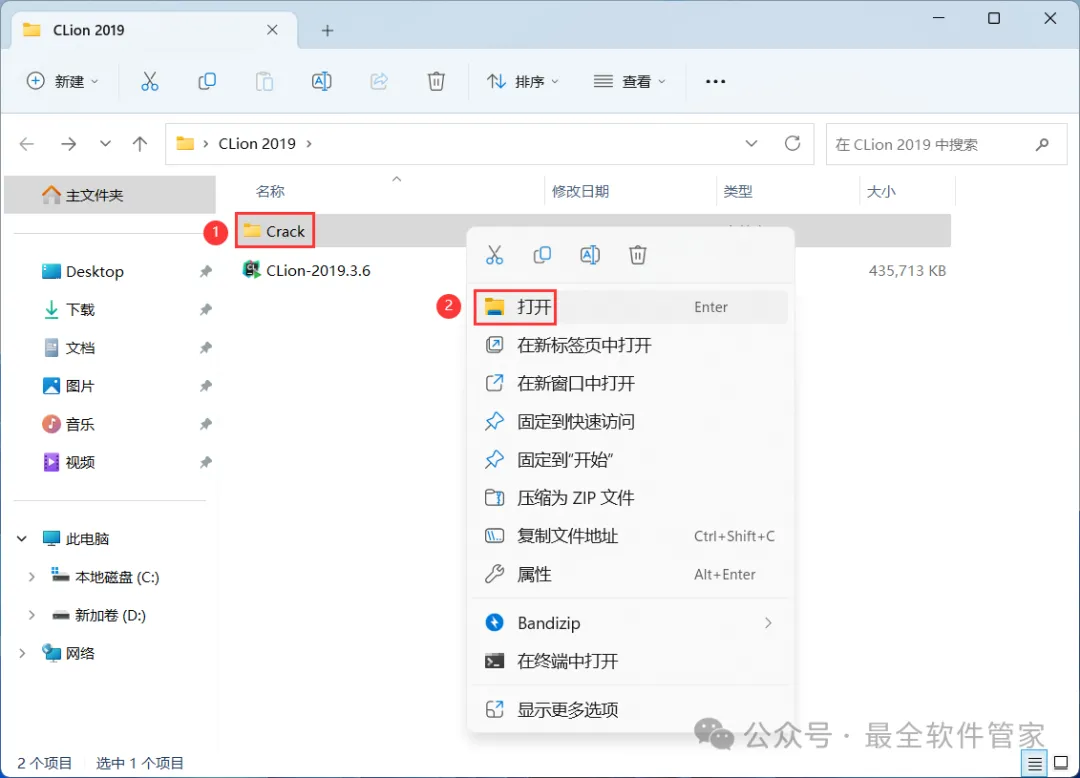Click Delete trash icon in context menu

pyautogui.click(x=638, y=255)
